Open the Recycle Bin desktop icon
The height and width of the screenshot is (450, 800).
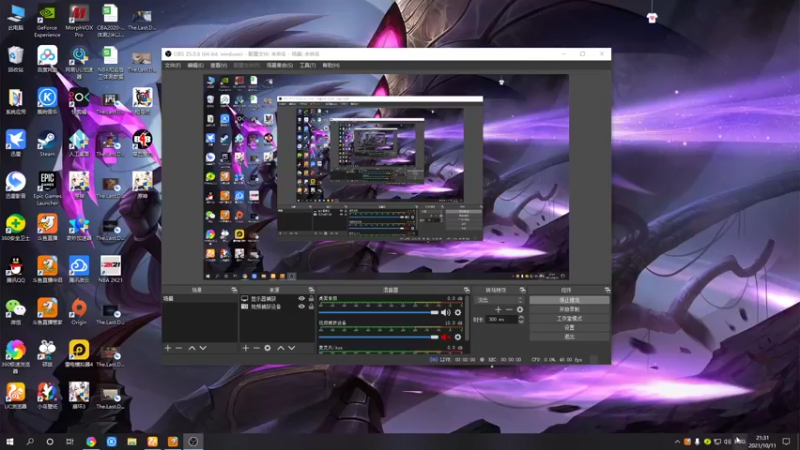16,59
